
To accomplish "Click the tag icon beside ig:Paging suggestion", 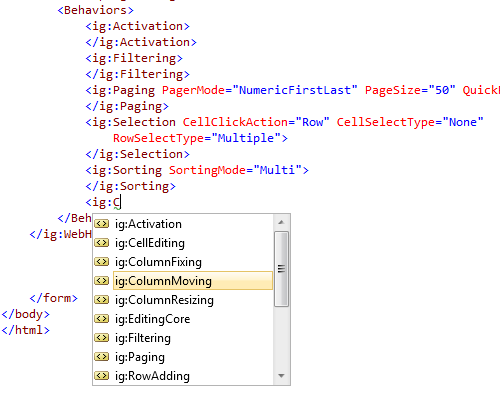I will click(x=102, y=357).
